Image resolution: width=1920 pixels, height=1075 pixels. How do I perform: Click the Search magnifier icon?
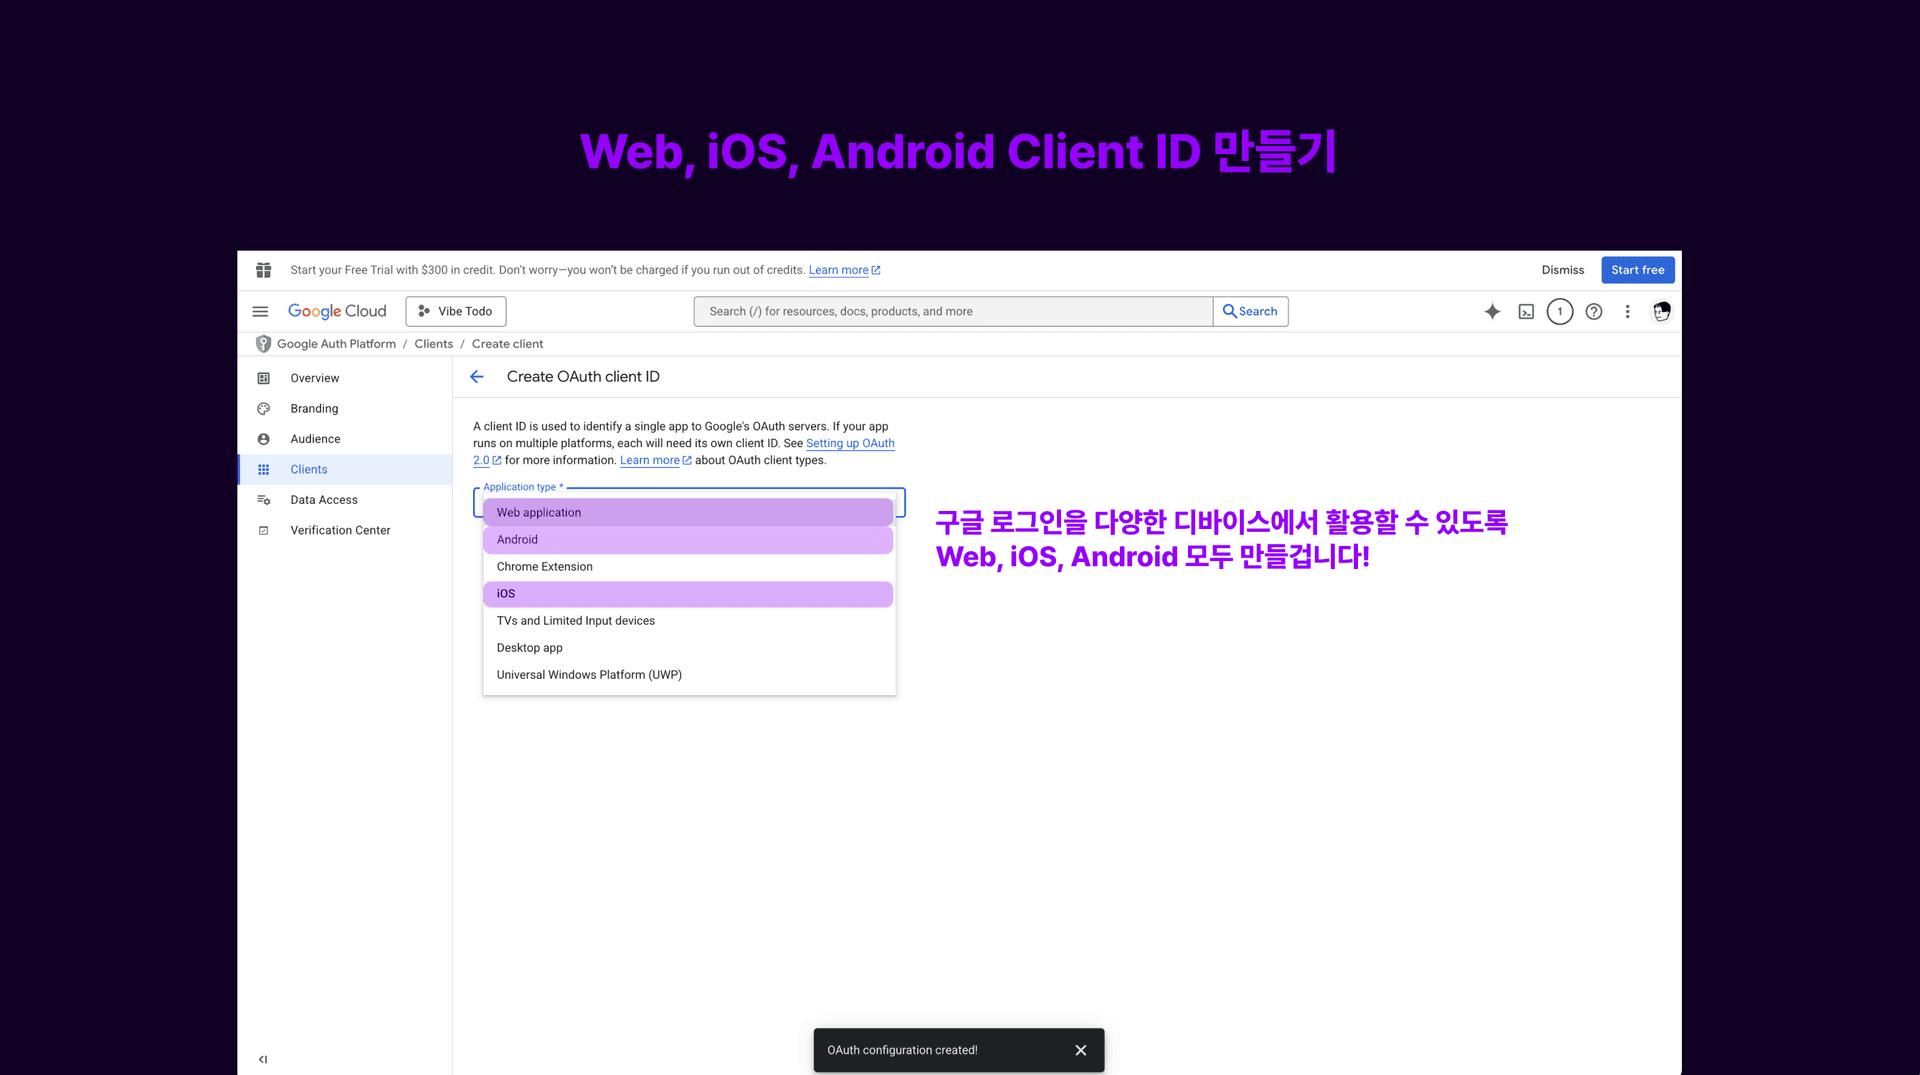coord(1250,311)
